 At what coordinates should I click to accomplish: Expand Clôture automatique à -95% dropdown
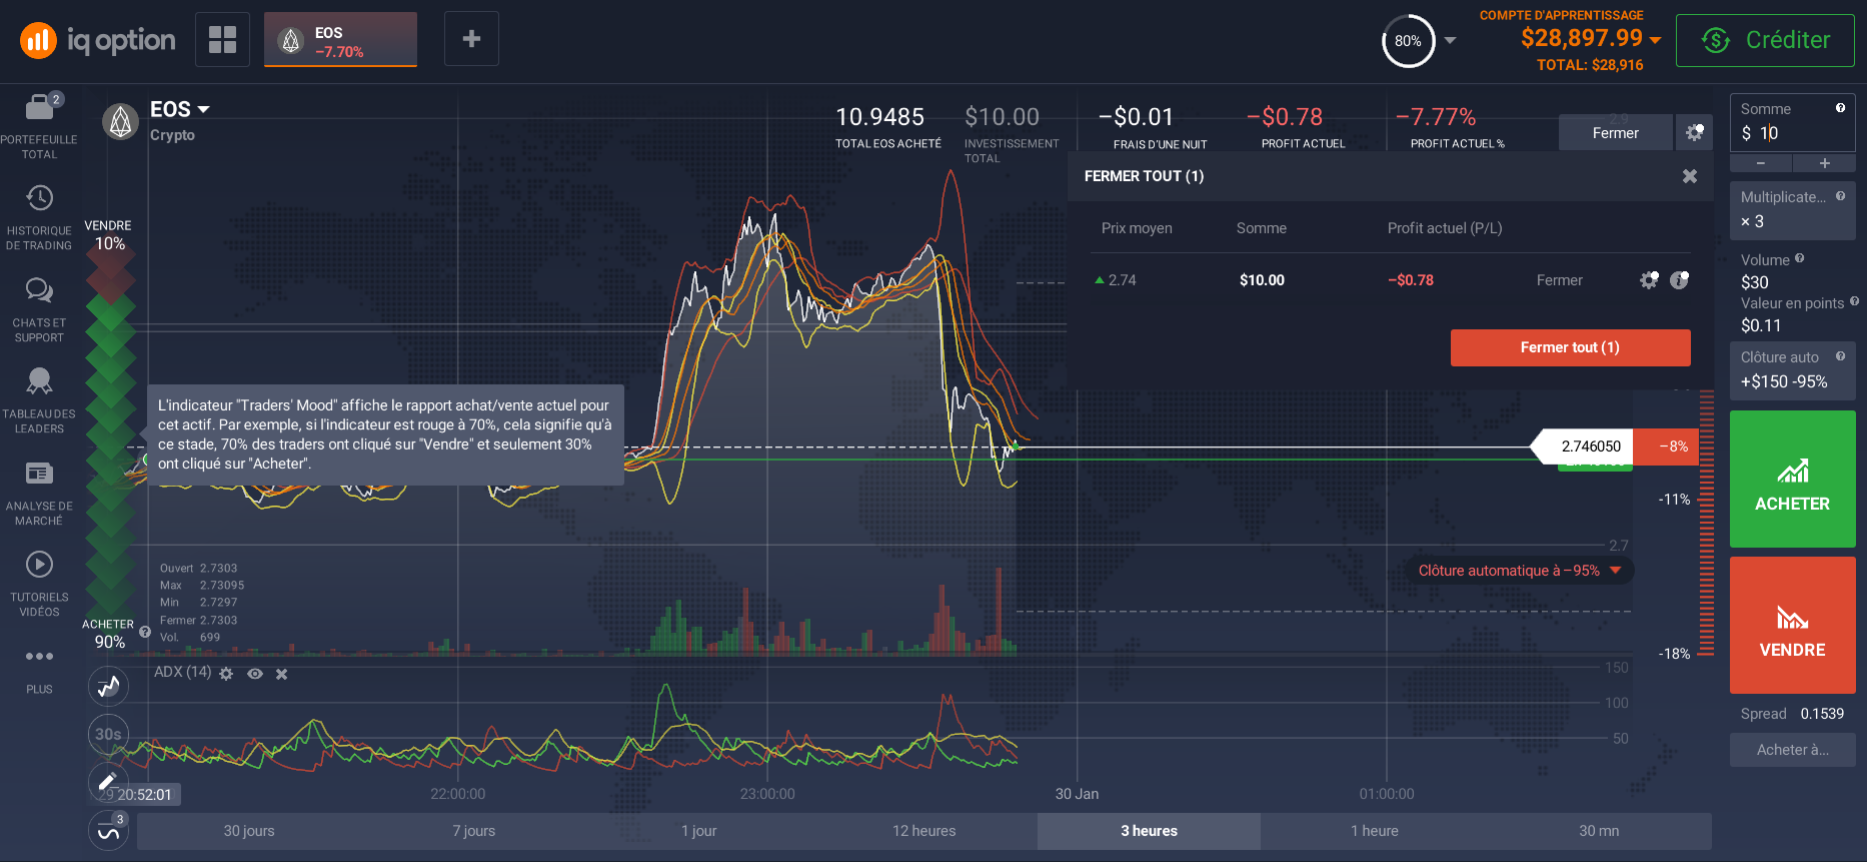point(1615,570)
